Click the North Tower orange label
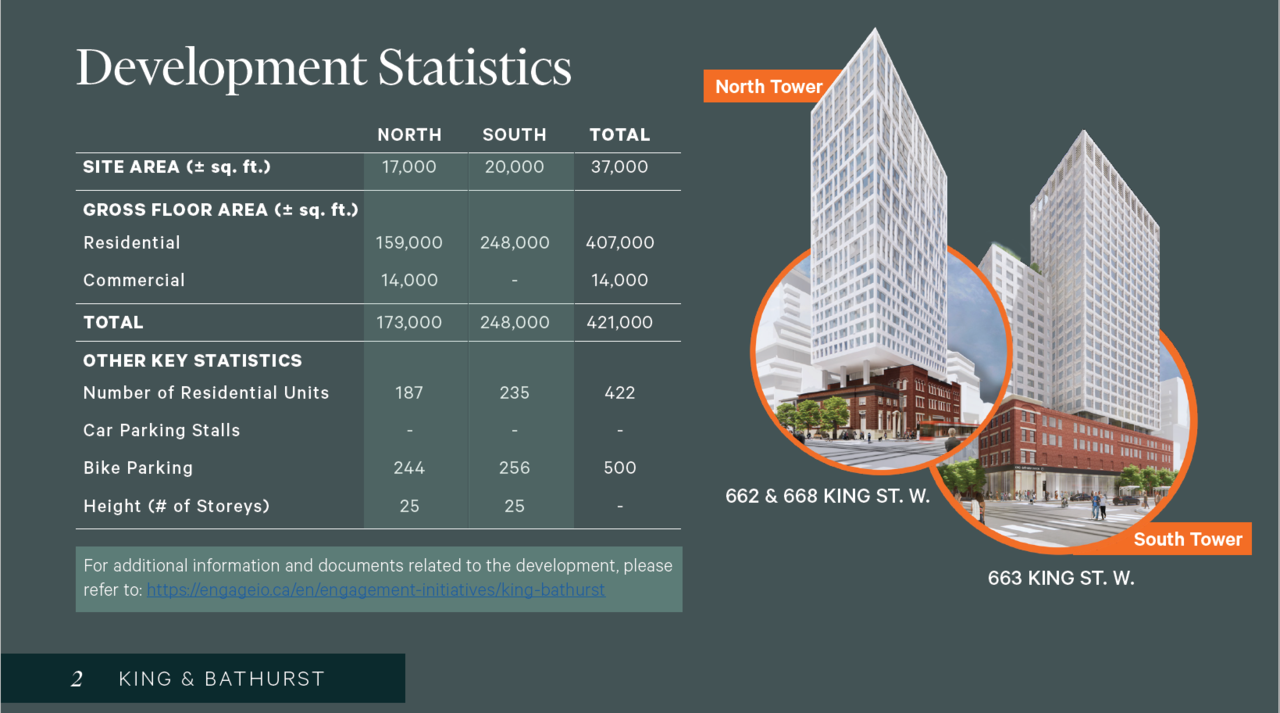The image size is (1280, 713). (x=768, y=86)
